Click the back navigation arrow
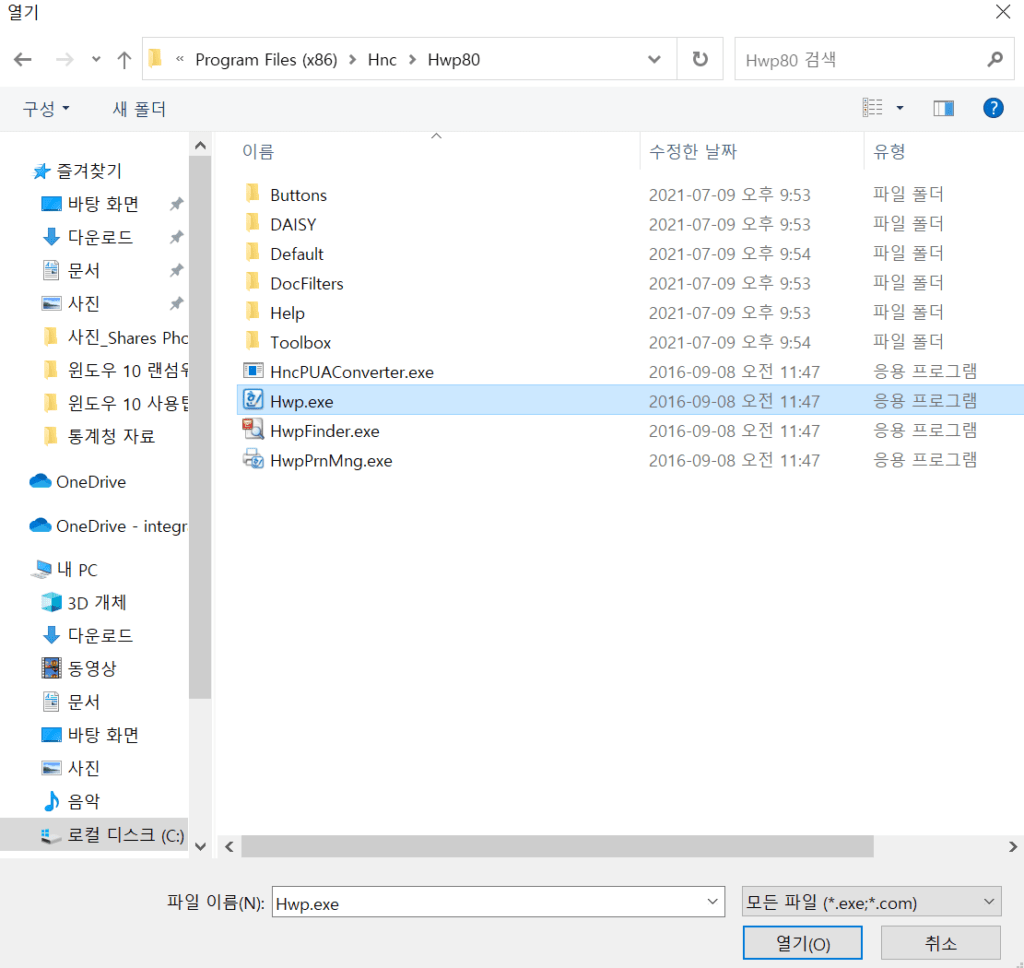1024x968 pixels. click(23, 60)
